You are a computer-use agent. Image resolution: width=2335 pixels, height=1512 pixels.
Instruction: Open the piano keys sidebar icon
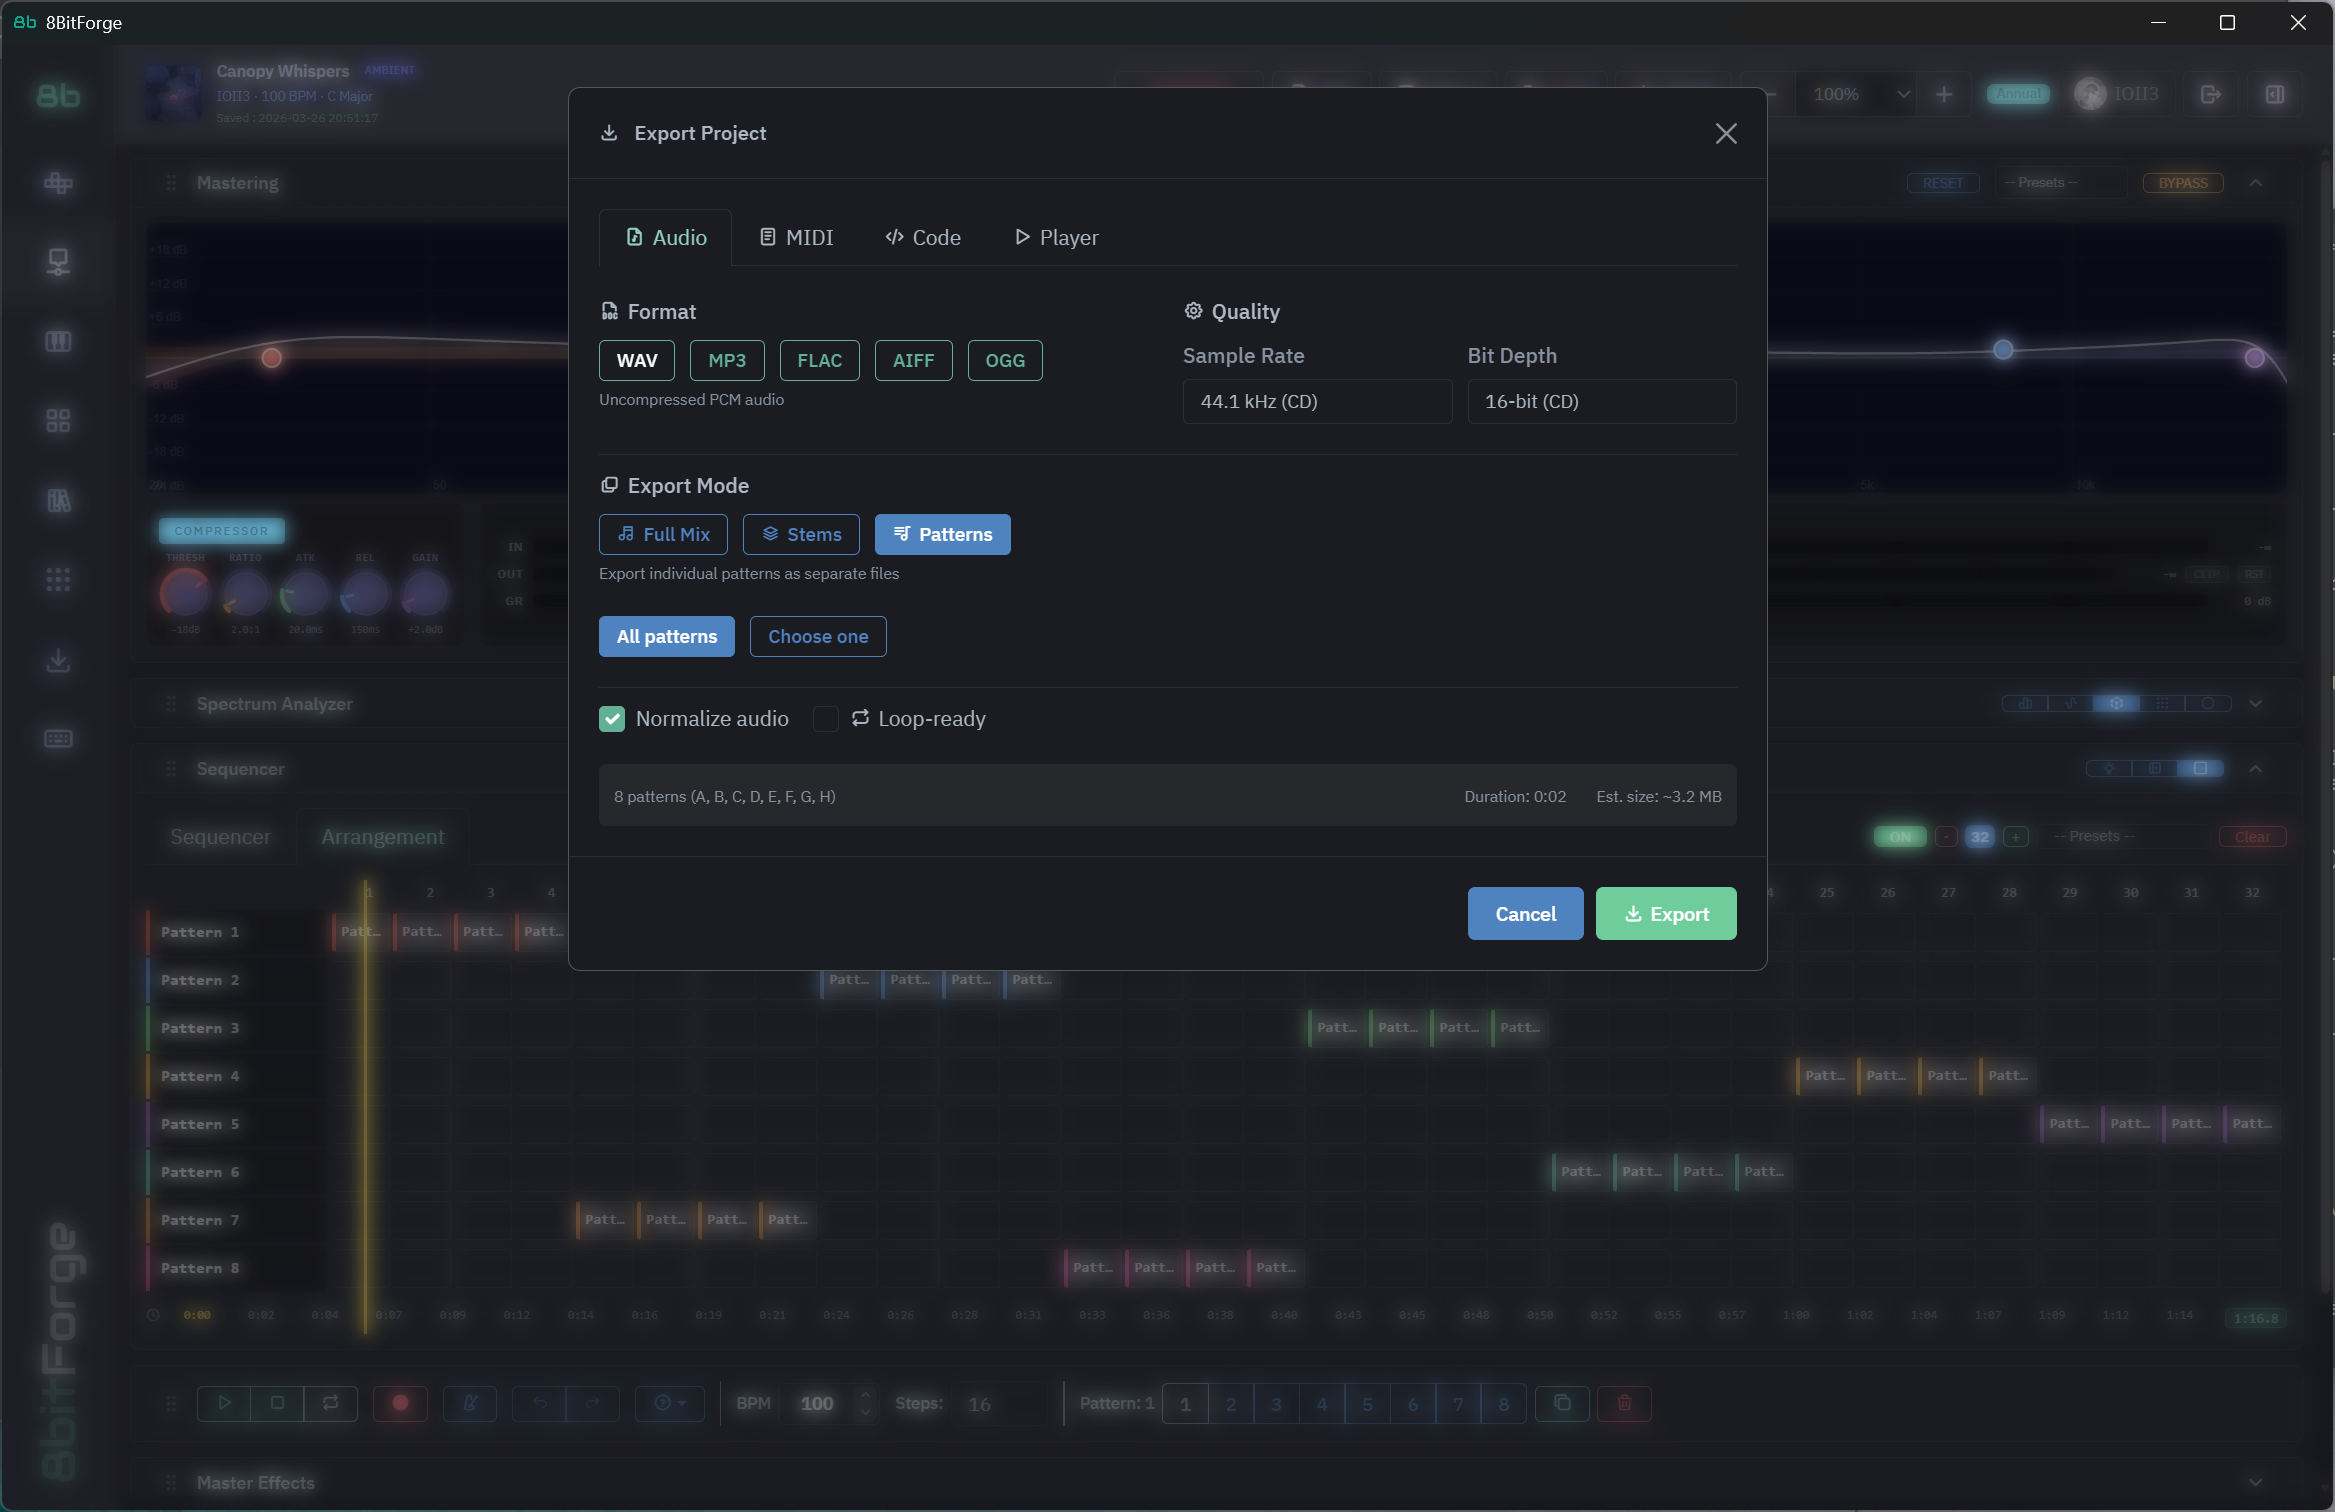click(x=58, y=341)
